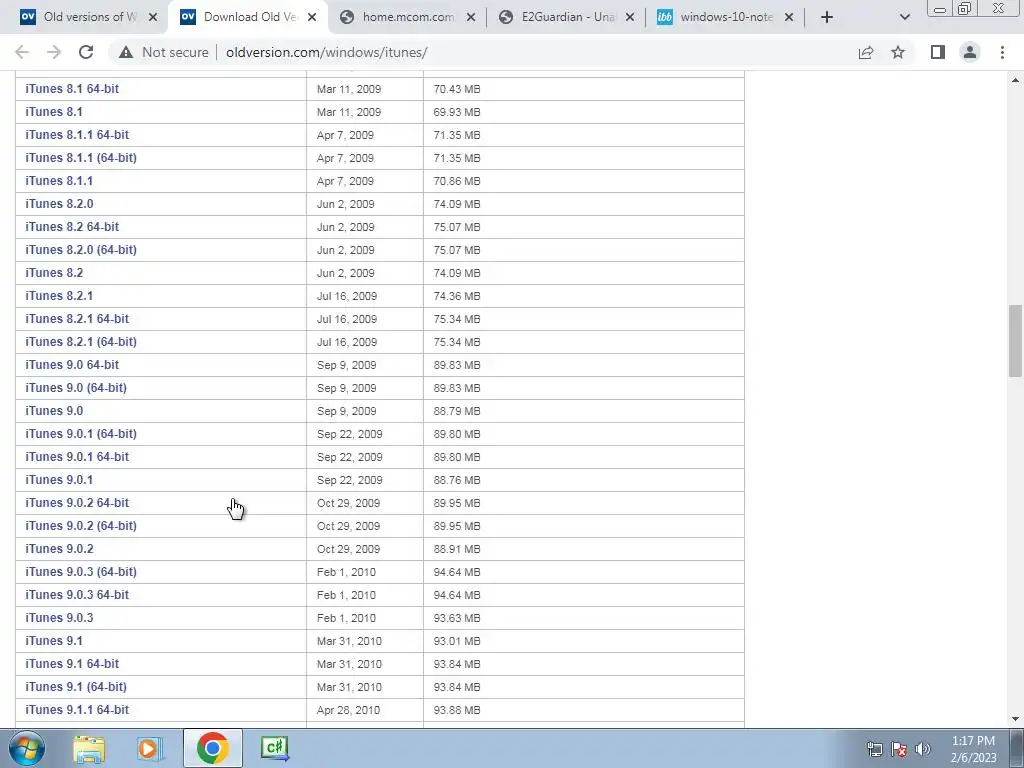This screenshot has width=1024, height=768.
Task: Open the iTunes 8.2 64-bit link
Action: pos(72,227)
